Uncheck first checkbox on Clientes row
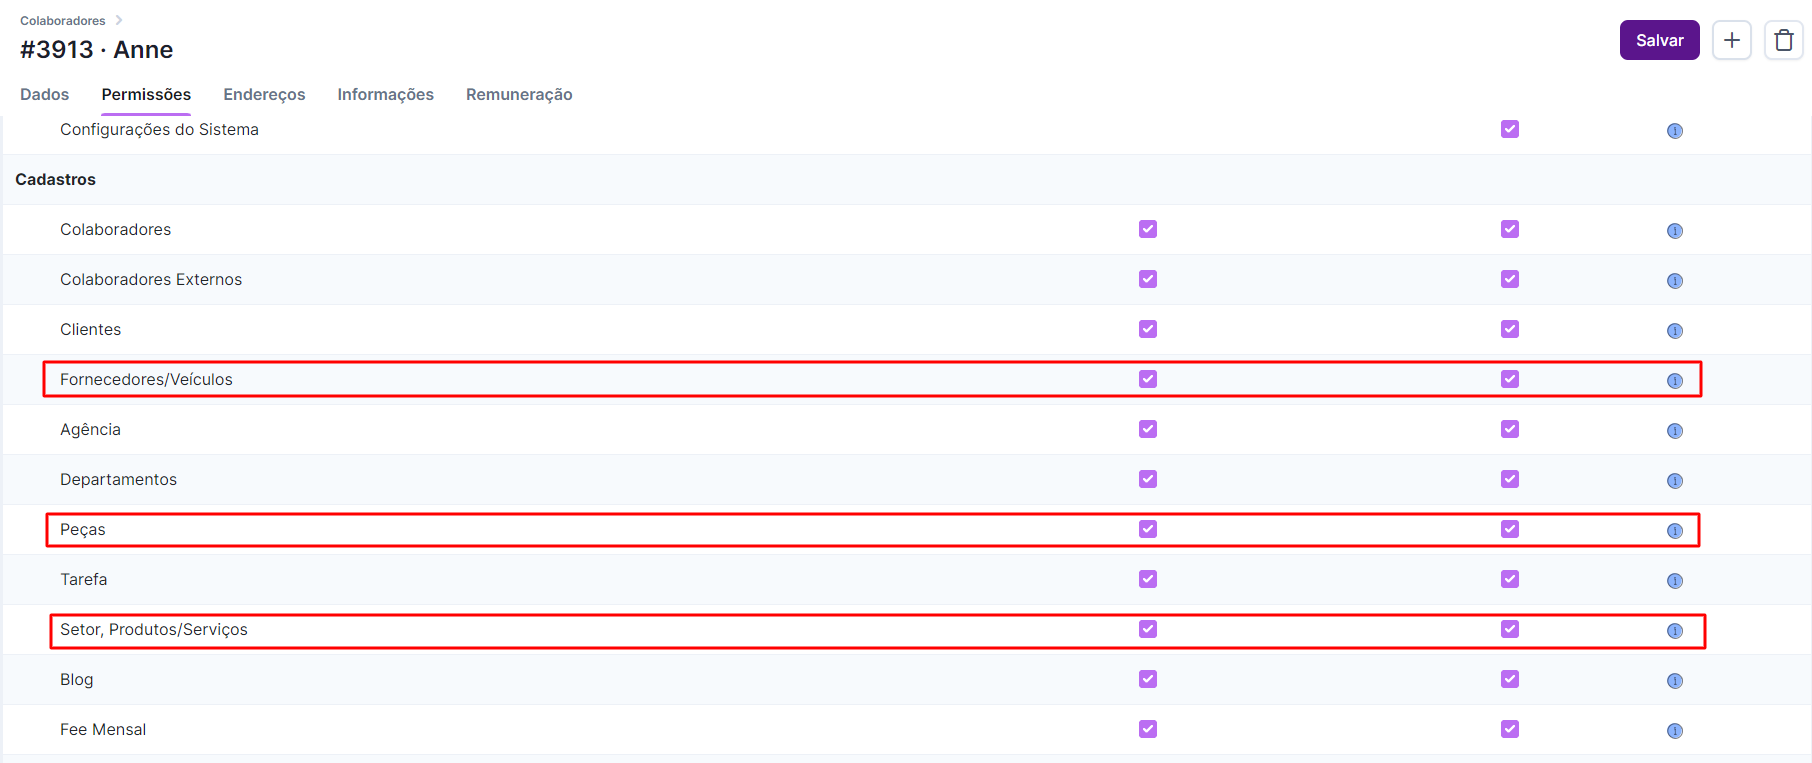 coord(1147,329)
